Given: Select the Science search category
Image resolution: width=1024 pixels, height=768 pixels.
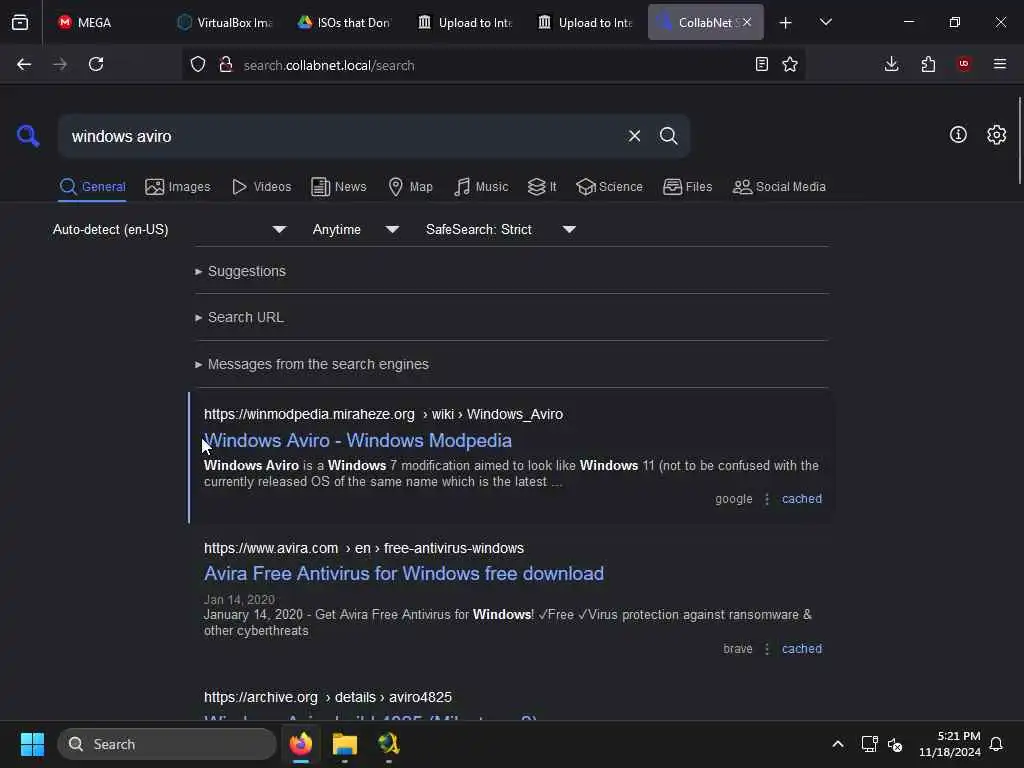Looking at the screenshot, I should (x=609, y=187).
